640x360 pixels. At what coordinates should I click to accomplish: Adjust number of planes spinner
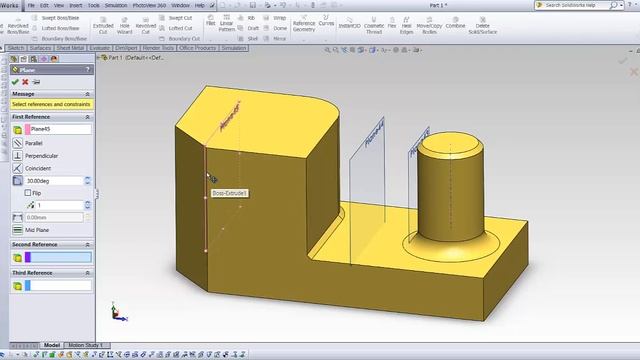click(87, 205)
